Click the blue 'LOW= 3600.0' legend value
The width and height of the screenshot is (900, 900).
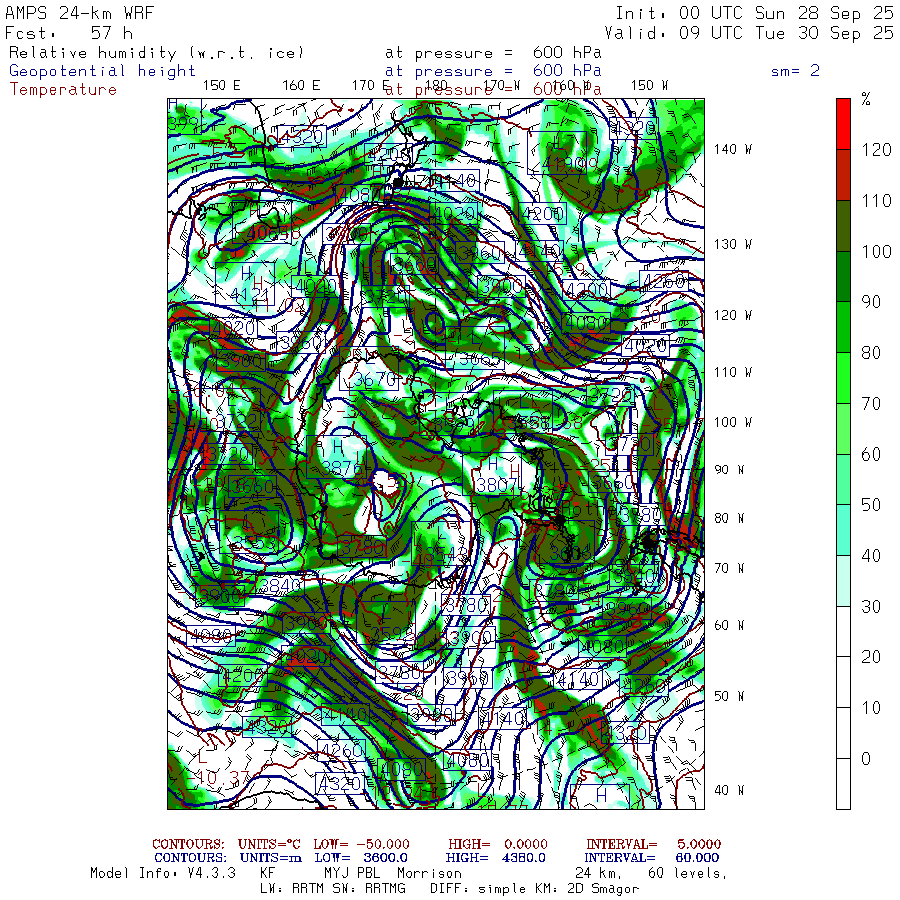point(361,858)
